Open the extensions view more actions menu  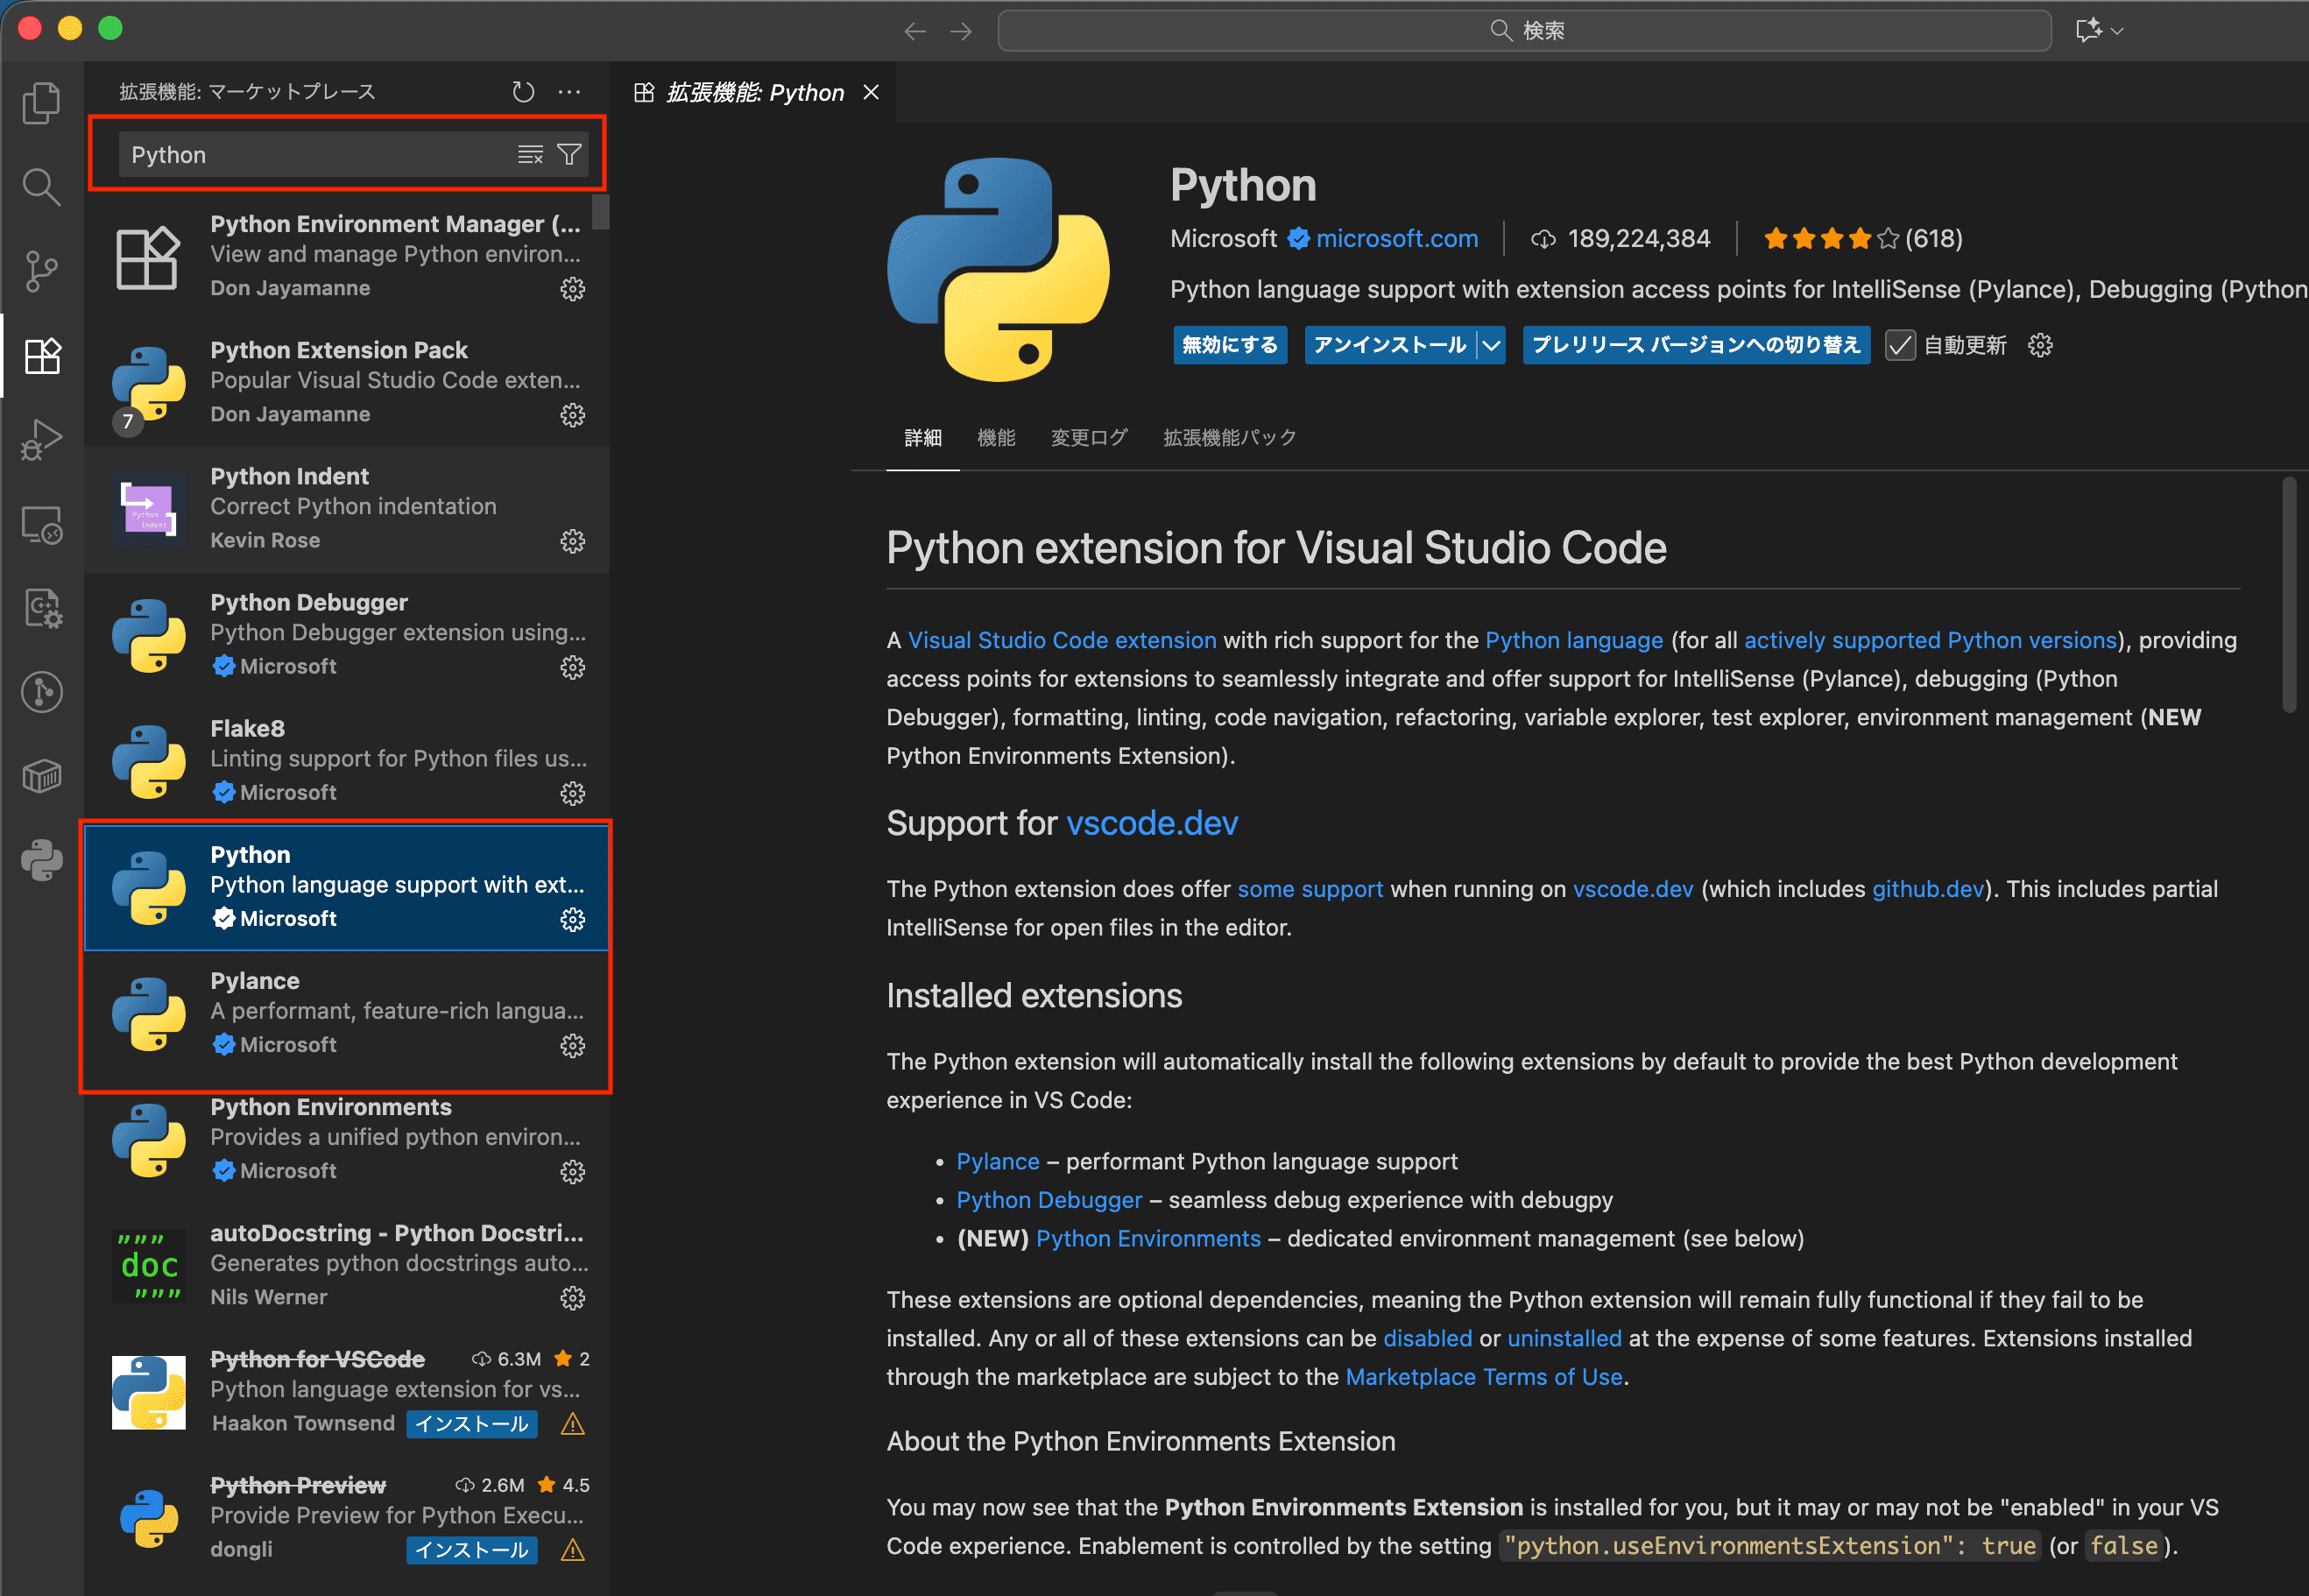pyautogui.click(x=570, y=92)
